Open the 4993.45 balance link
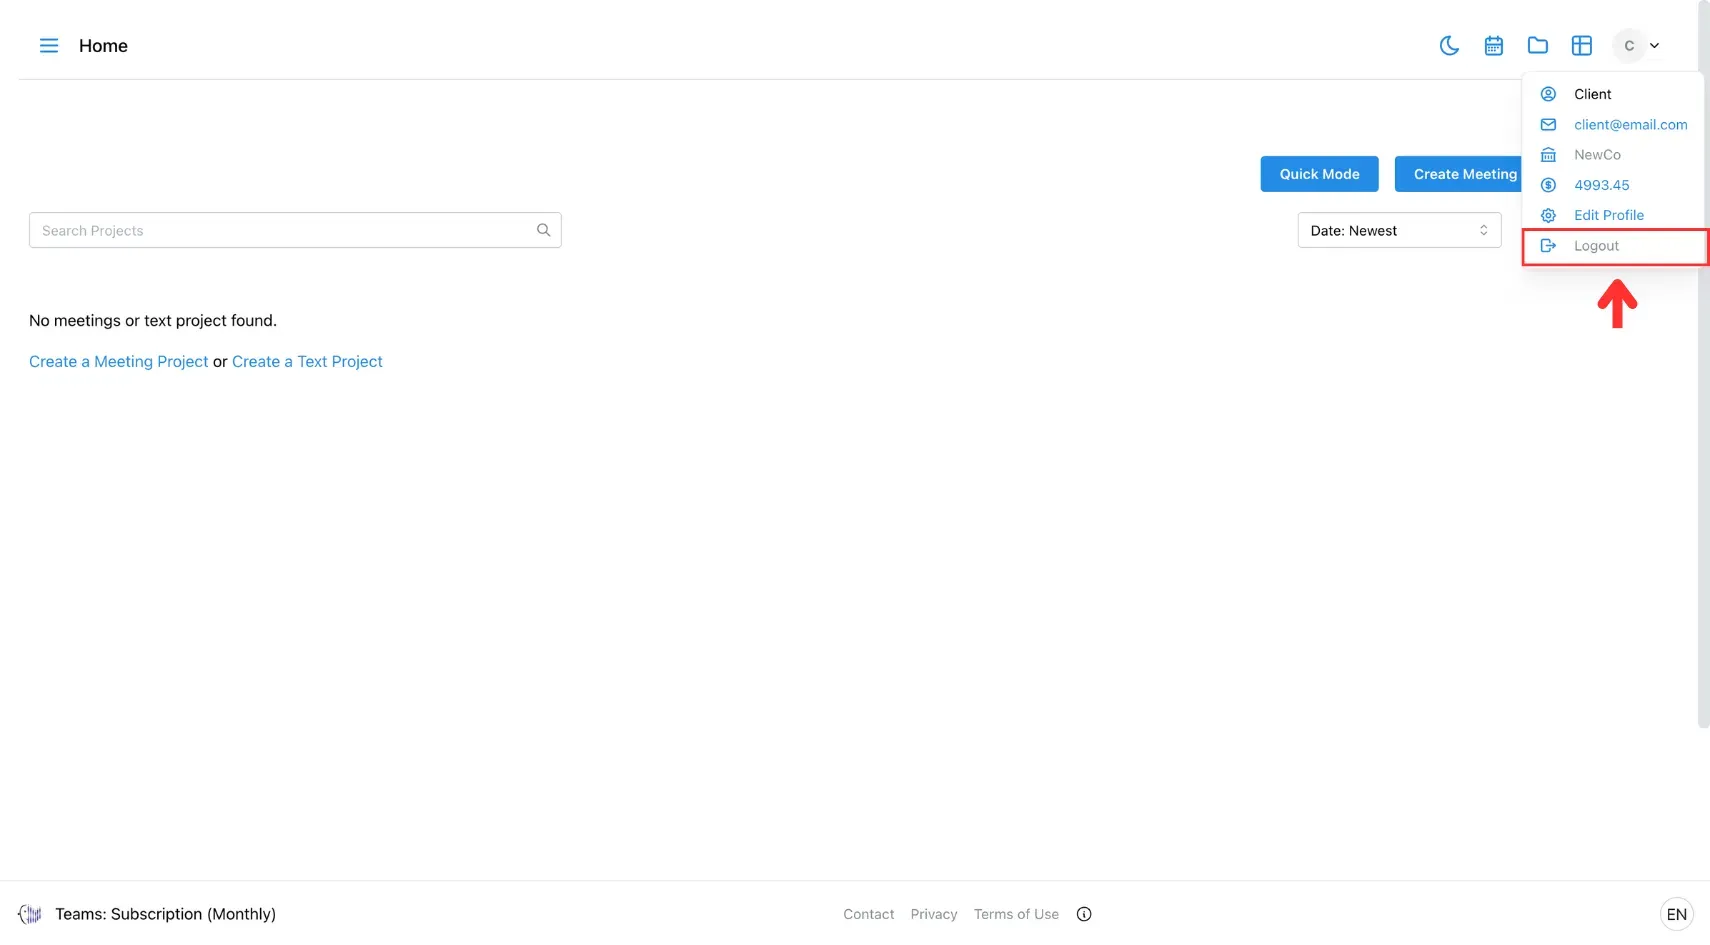Image resolution: width=1710 pixels, height=945 pixels. pos(1601,185)
